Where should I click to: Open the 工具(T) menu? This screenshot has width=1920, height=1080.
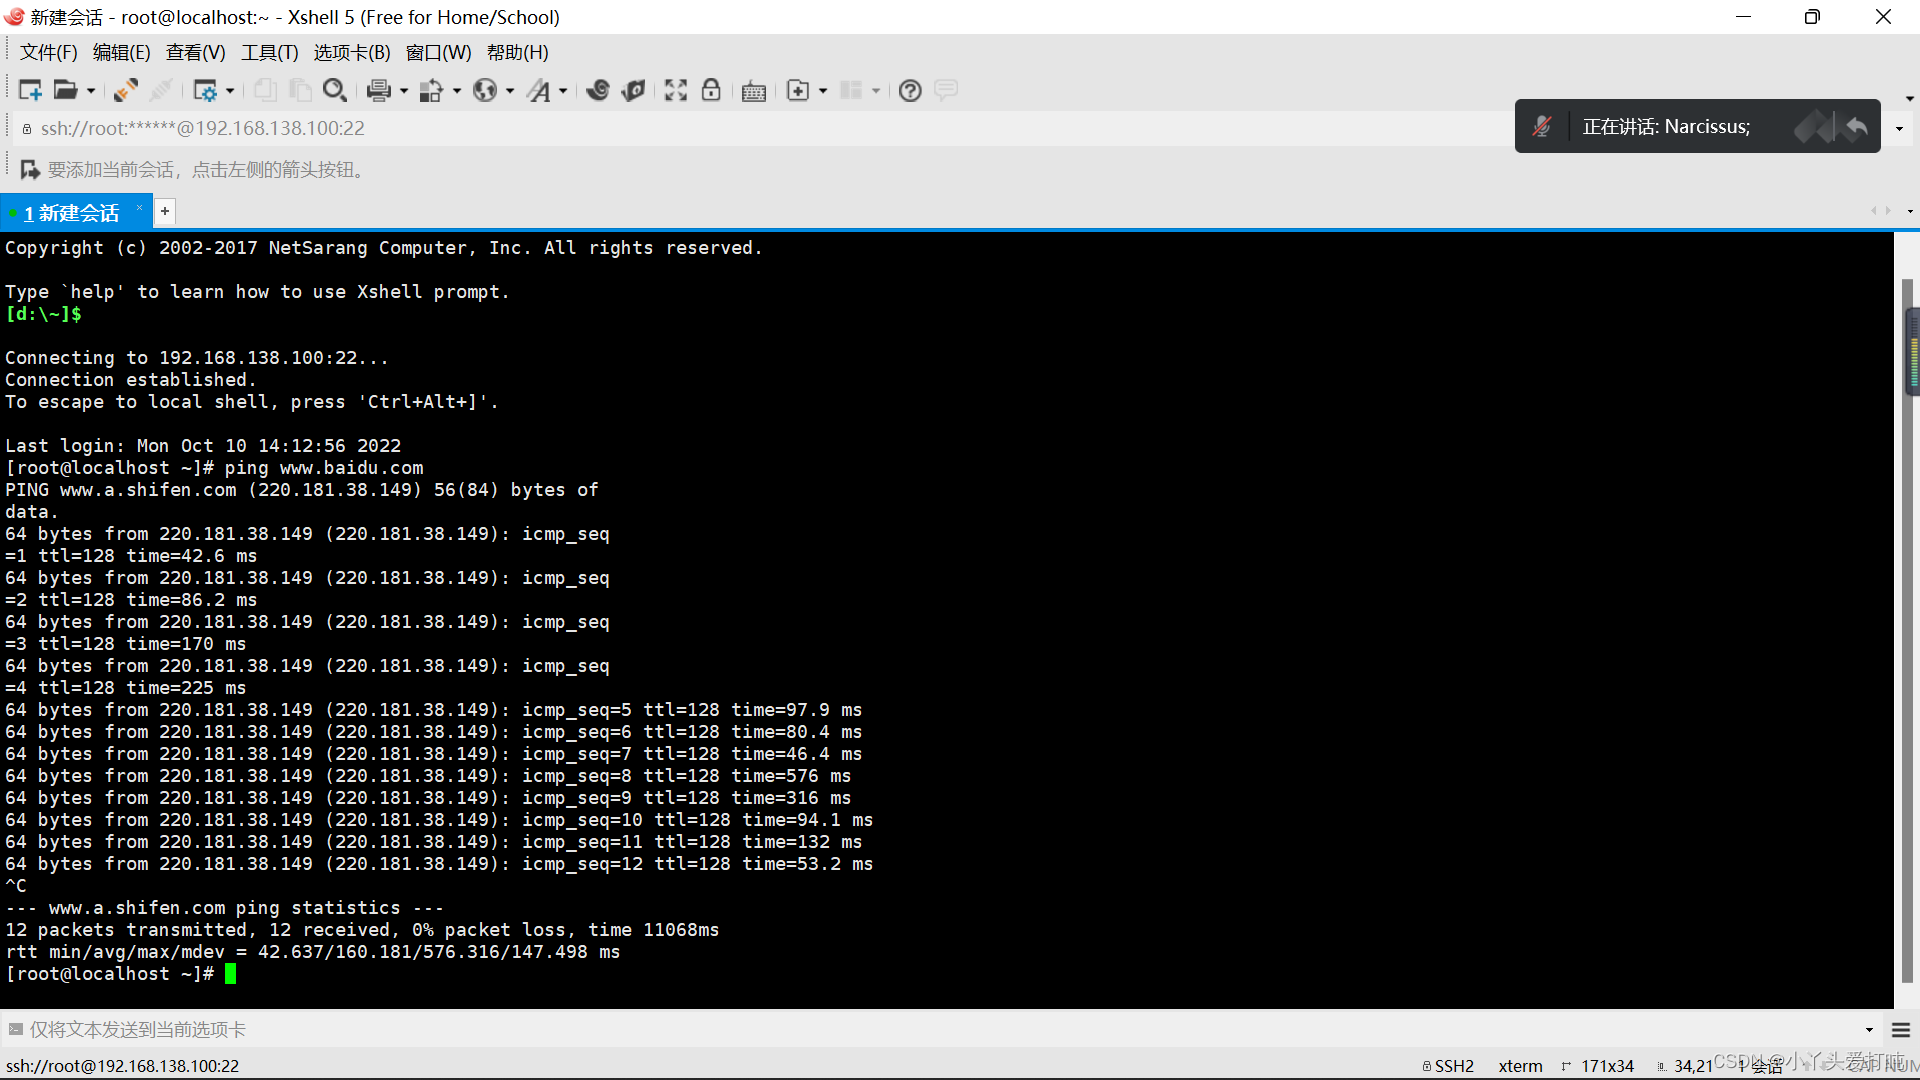(x=269, y=53)
